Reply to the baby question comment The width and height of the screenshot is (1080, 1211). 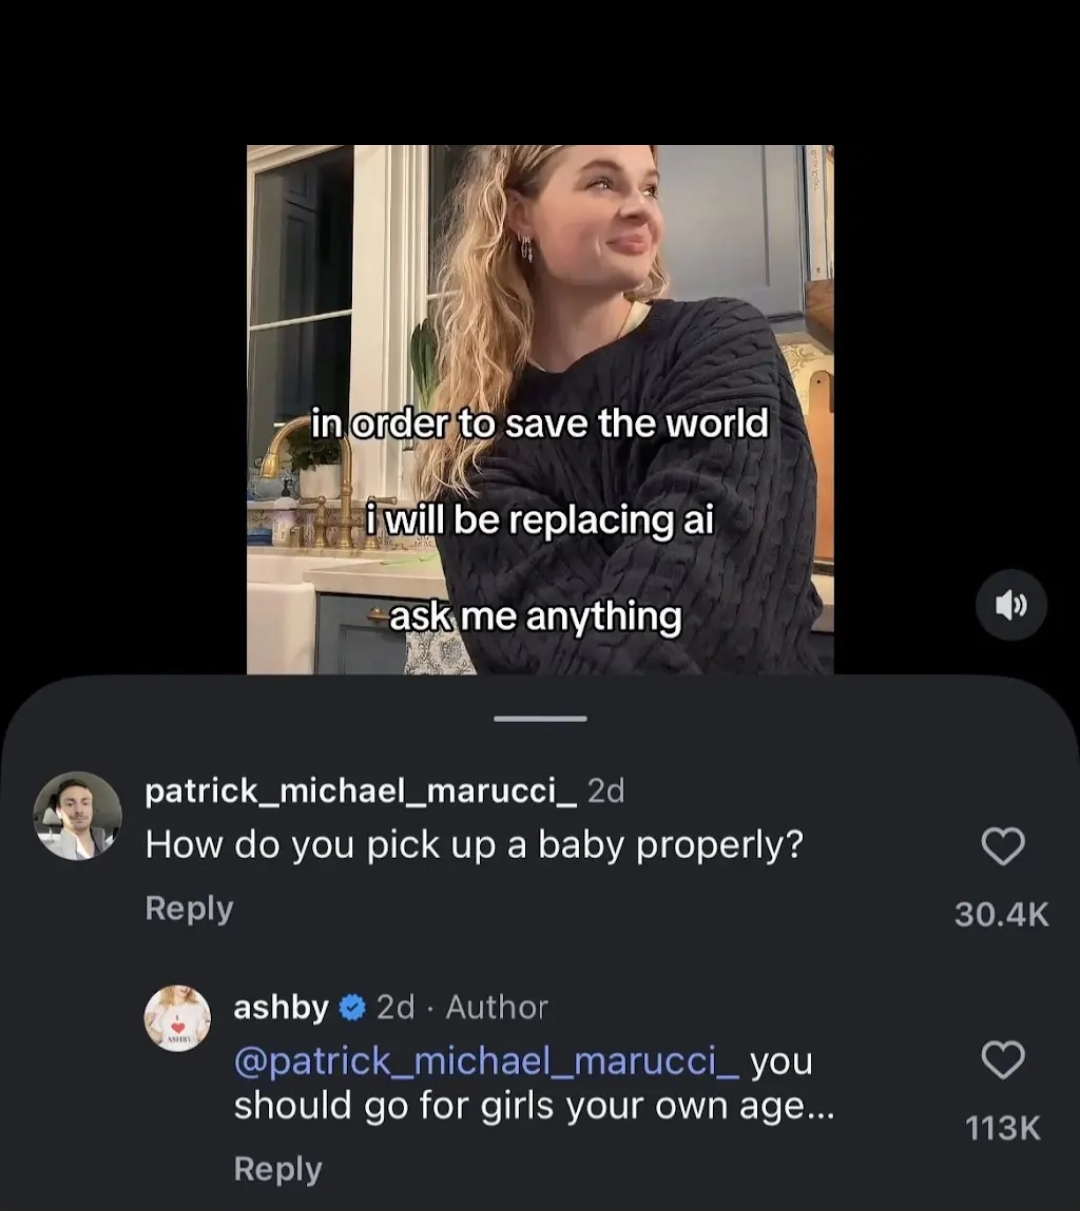(x=189, y=908)
